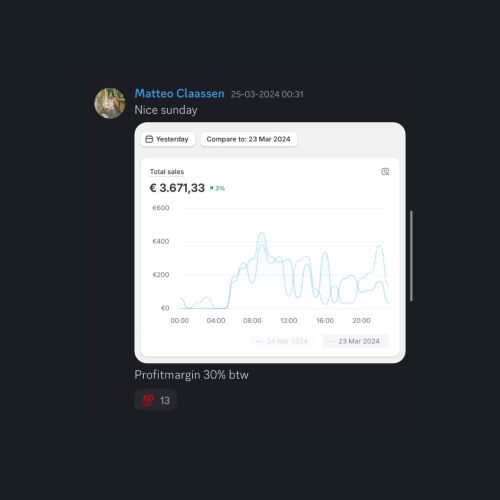
Task: Click the vertical scrollbar beside the chart
Action: [411, 256]
